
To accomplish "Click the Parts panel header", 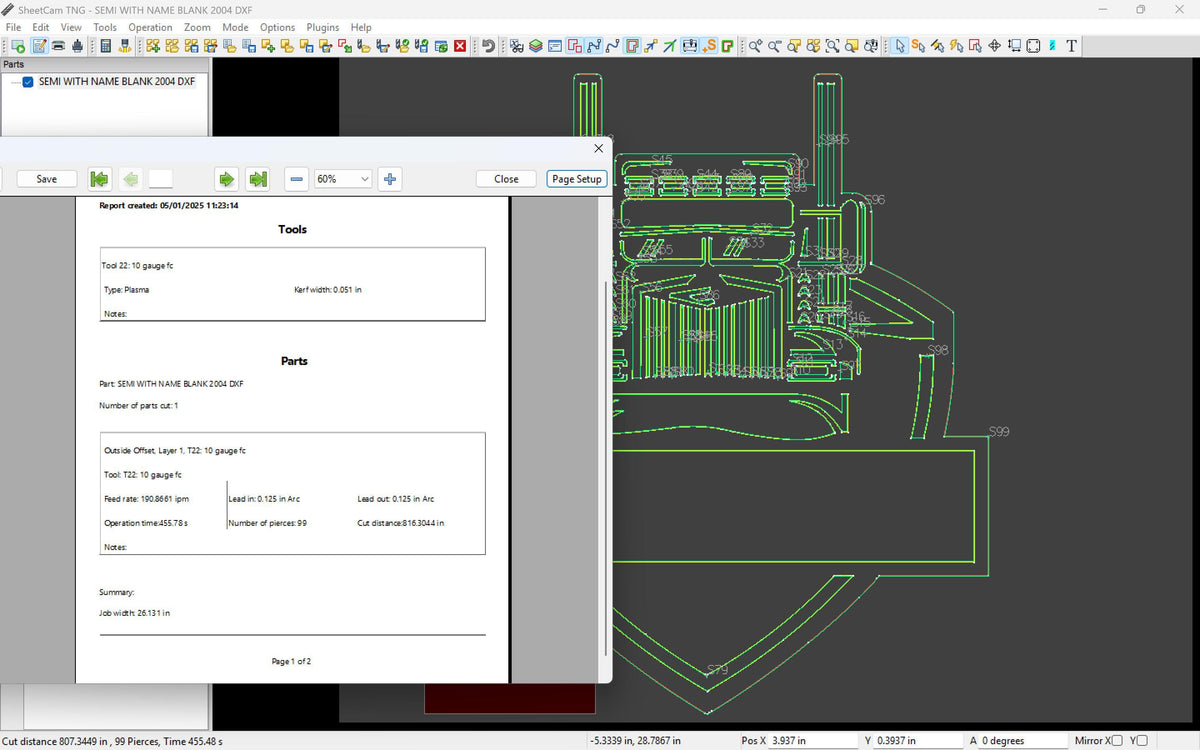I will pyautogui.click(x=104, y=64).
